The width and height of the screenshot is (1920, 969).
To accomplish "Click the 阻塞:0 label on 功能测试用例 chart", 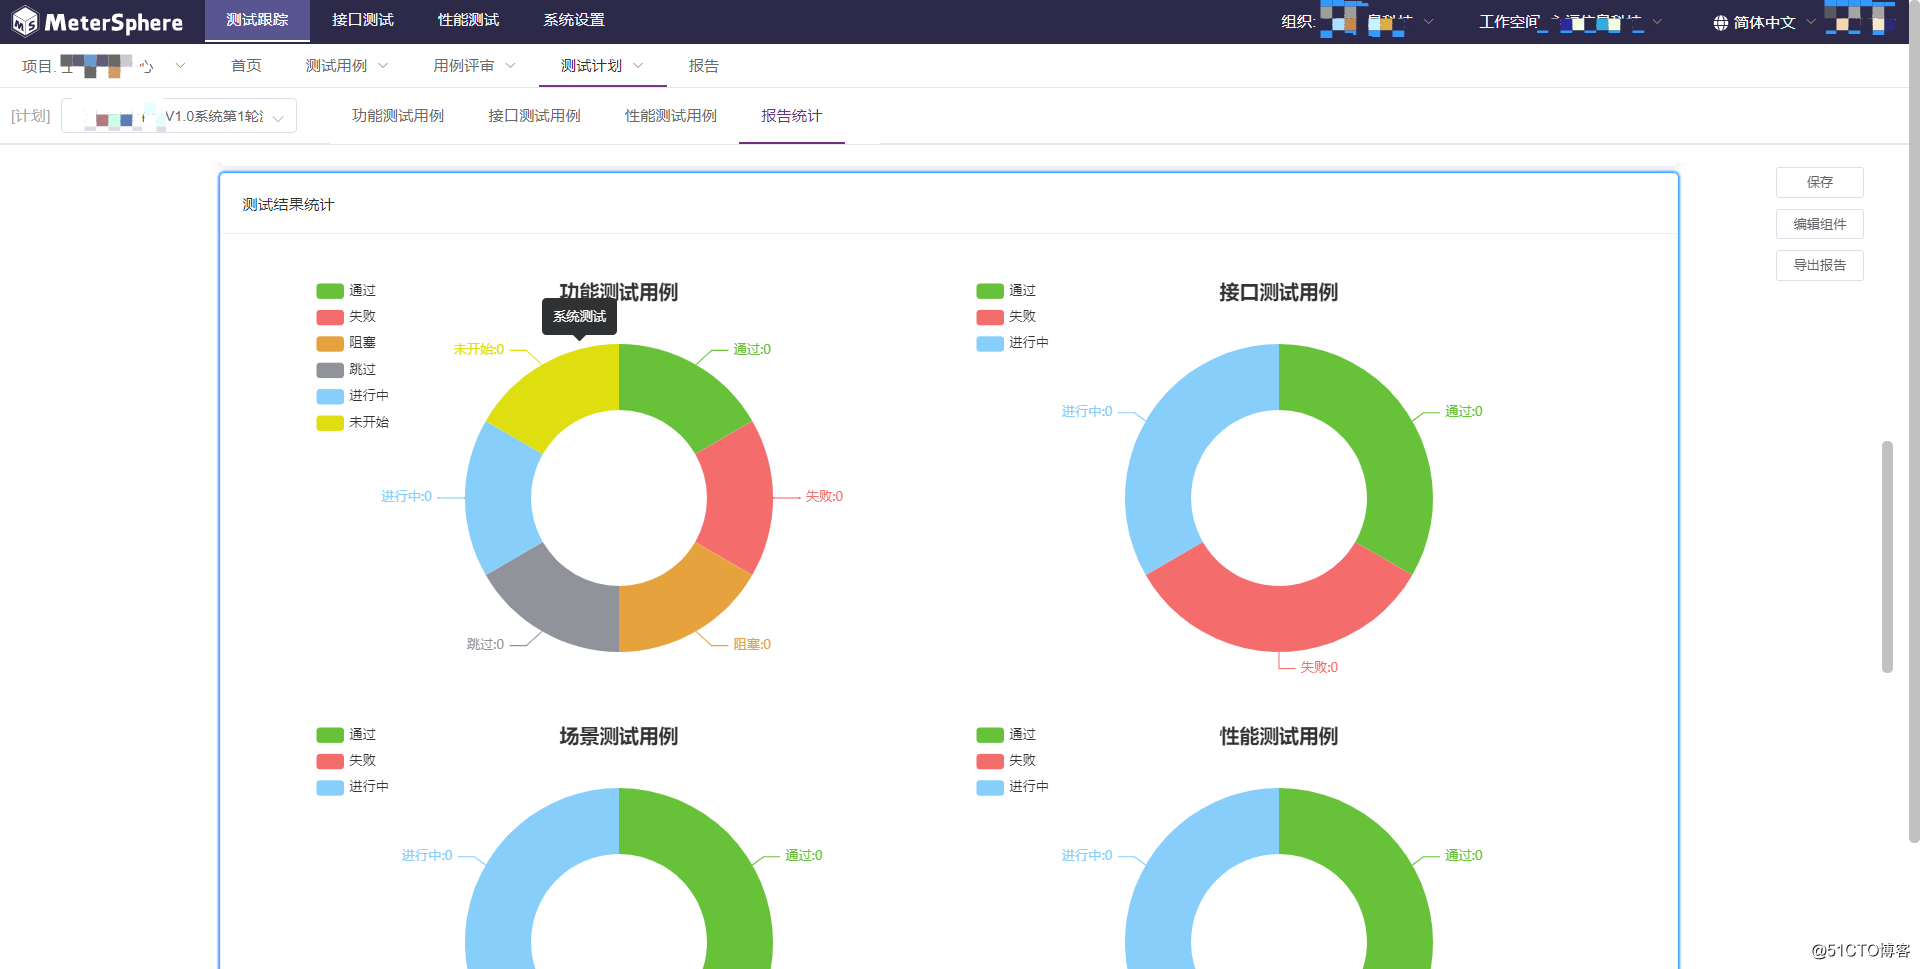I will pyautogui.click(x=752, y=645).
